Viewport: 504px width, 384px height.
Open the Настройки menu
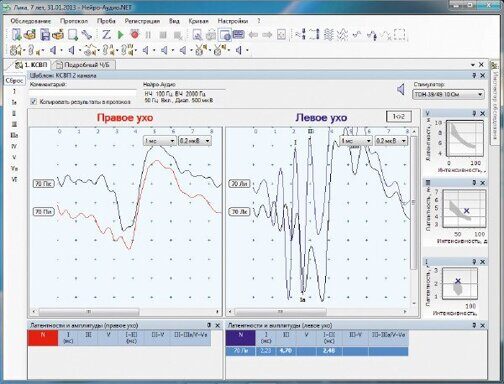(x=233, y=21)
